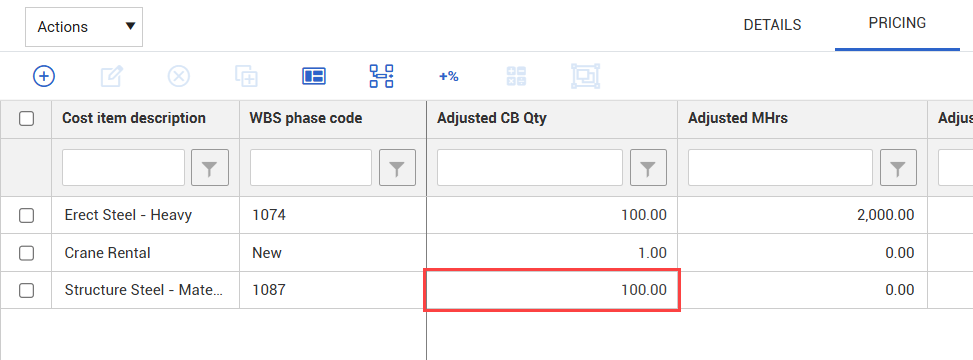Click WBS phase code 1074 cell
The height and width of the screenshot is (360, 973).
coord(333,215)
